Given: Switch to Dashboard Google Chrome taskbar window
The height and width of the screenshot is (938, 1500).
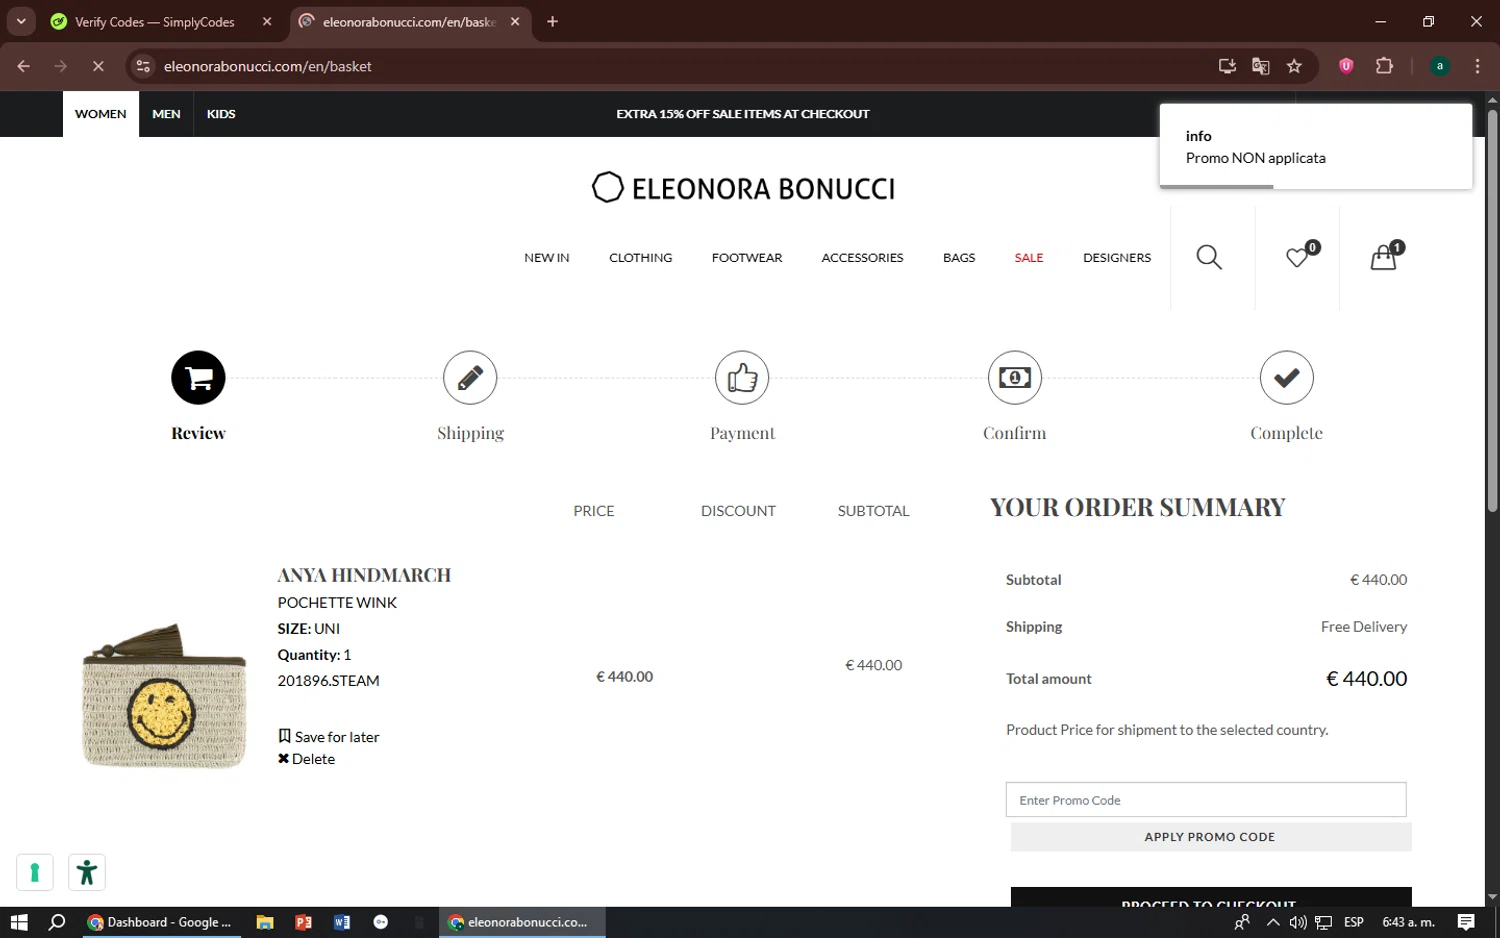Looking at the screenshot, I should (x=160, y=922).
